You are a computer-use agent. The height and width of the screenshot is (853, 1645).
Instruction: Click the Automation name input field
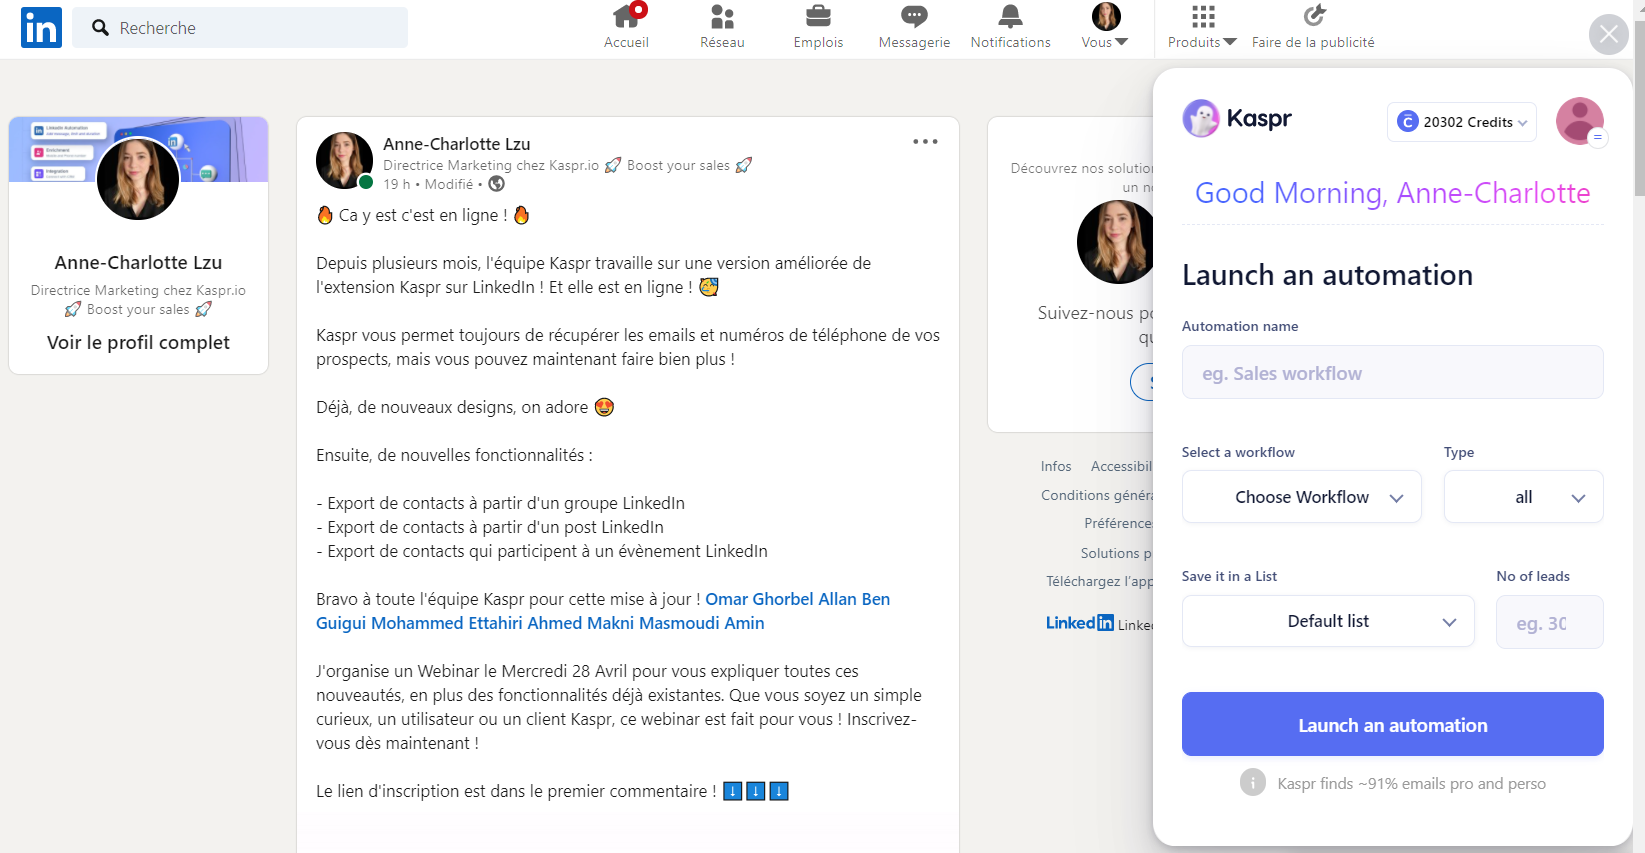(1392, 372)
